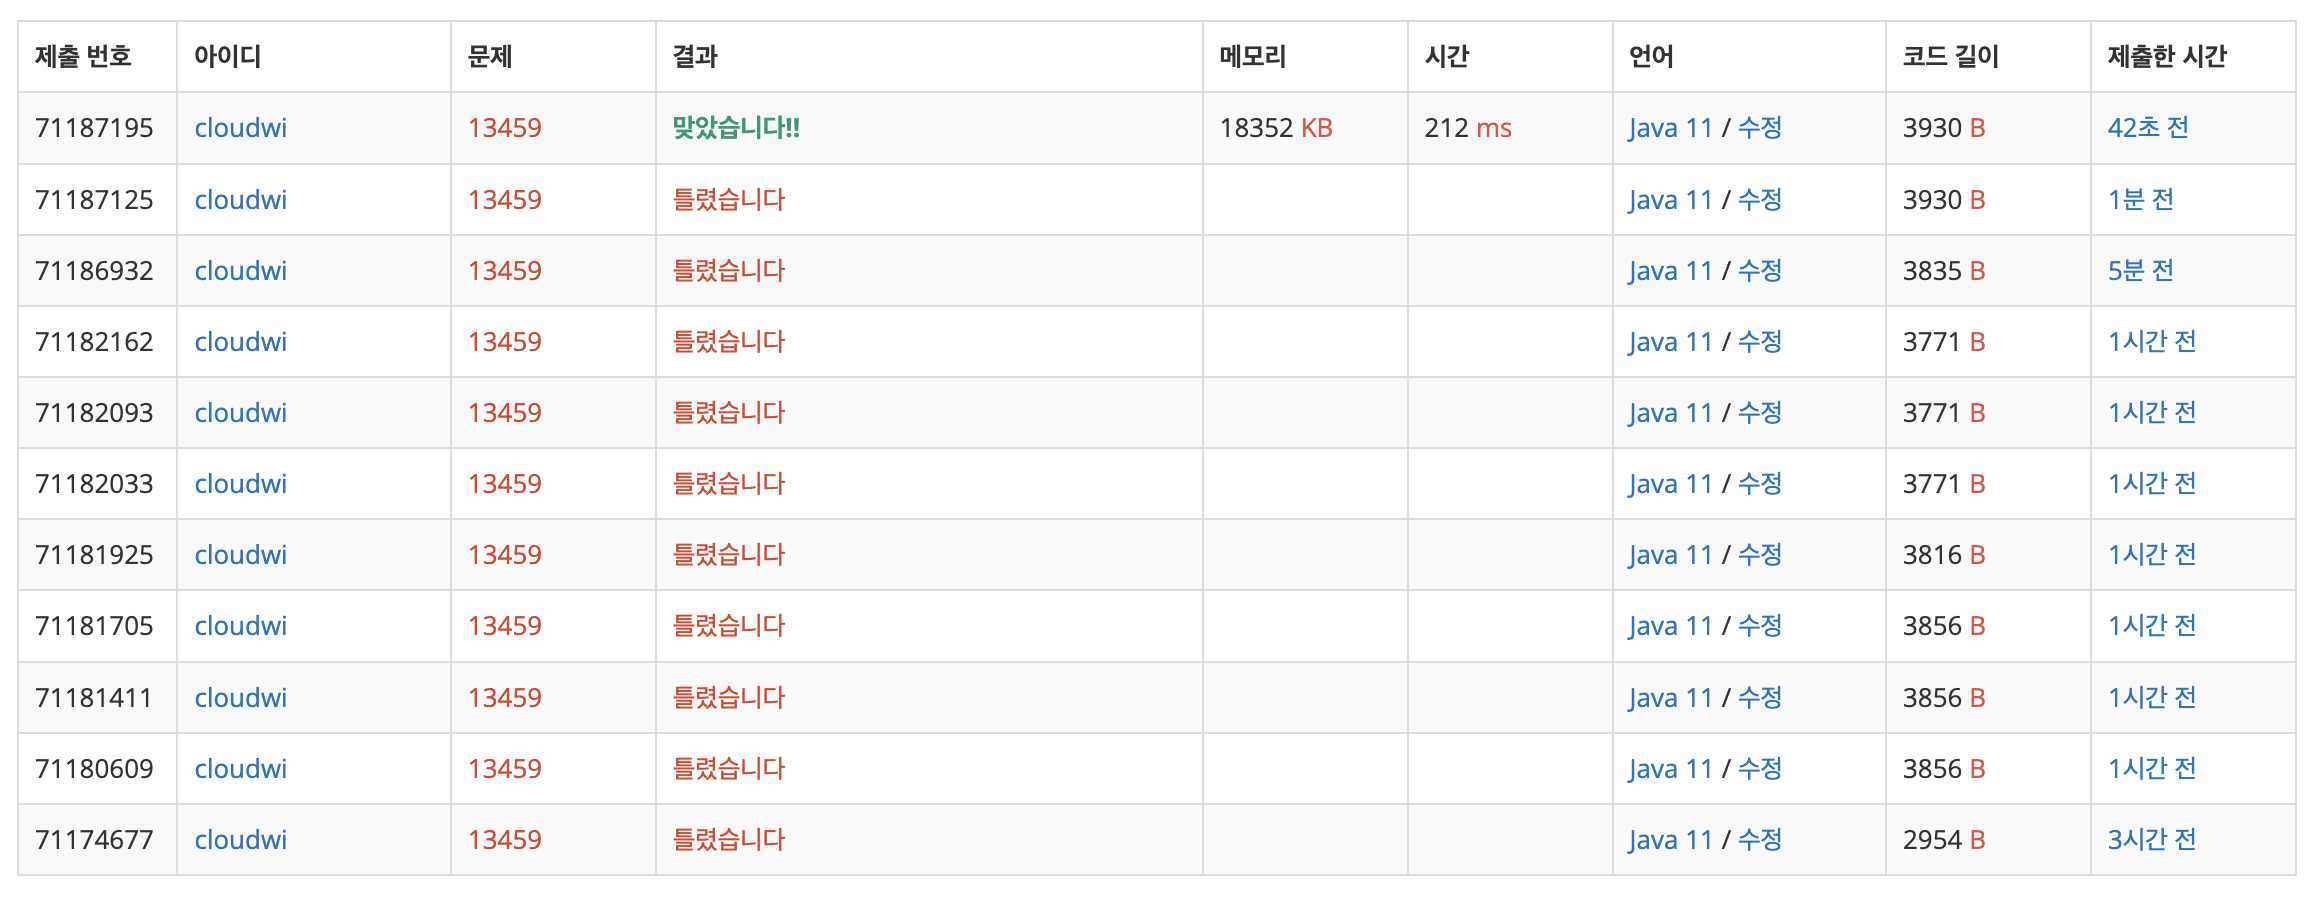Click 수정 link in row 71174677
This screenshot has width=2318, height=900.
coord(1760,840)
